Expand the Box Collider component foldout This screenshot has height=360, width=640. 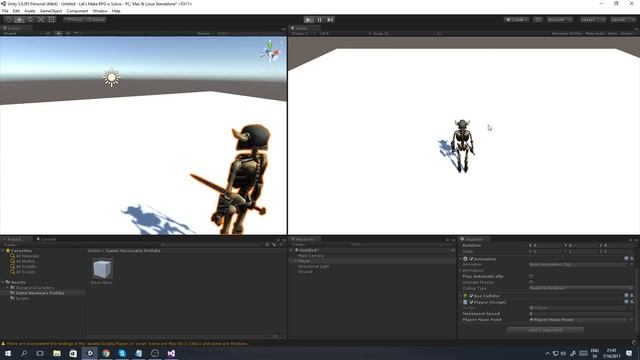pyautogui.click(x=460, y=296)
